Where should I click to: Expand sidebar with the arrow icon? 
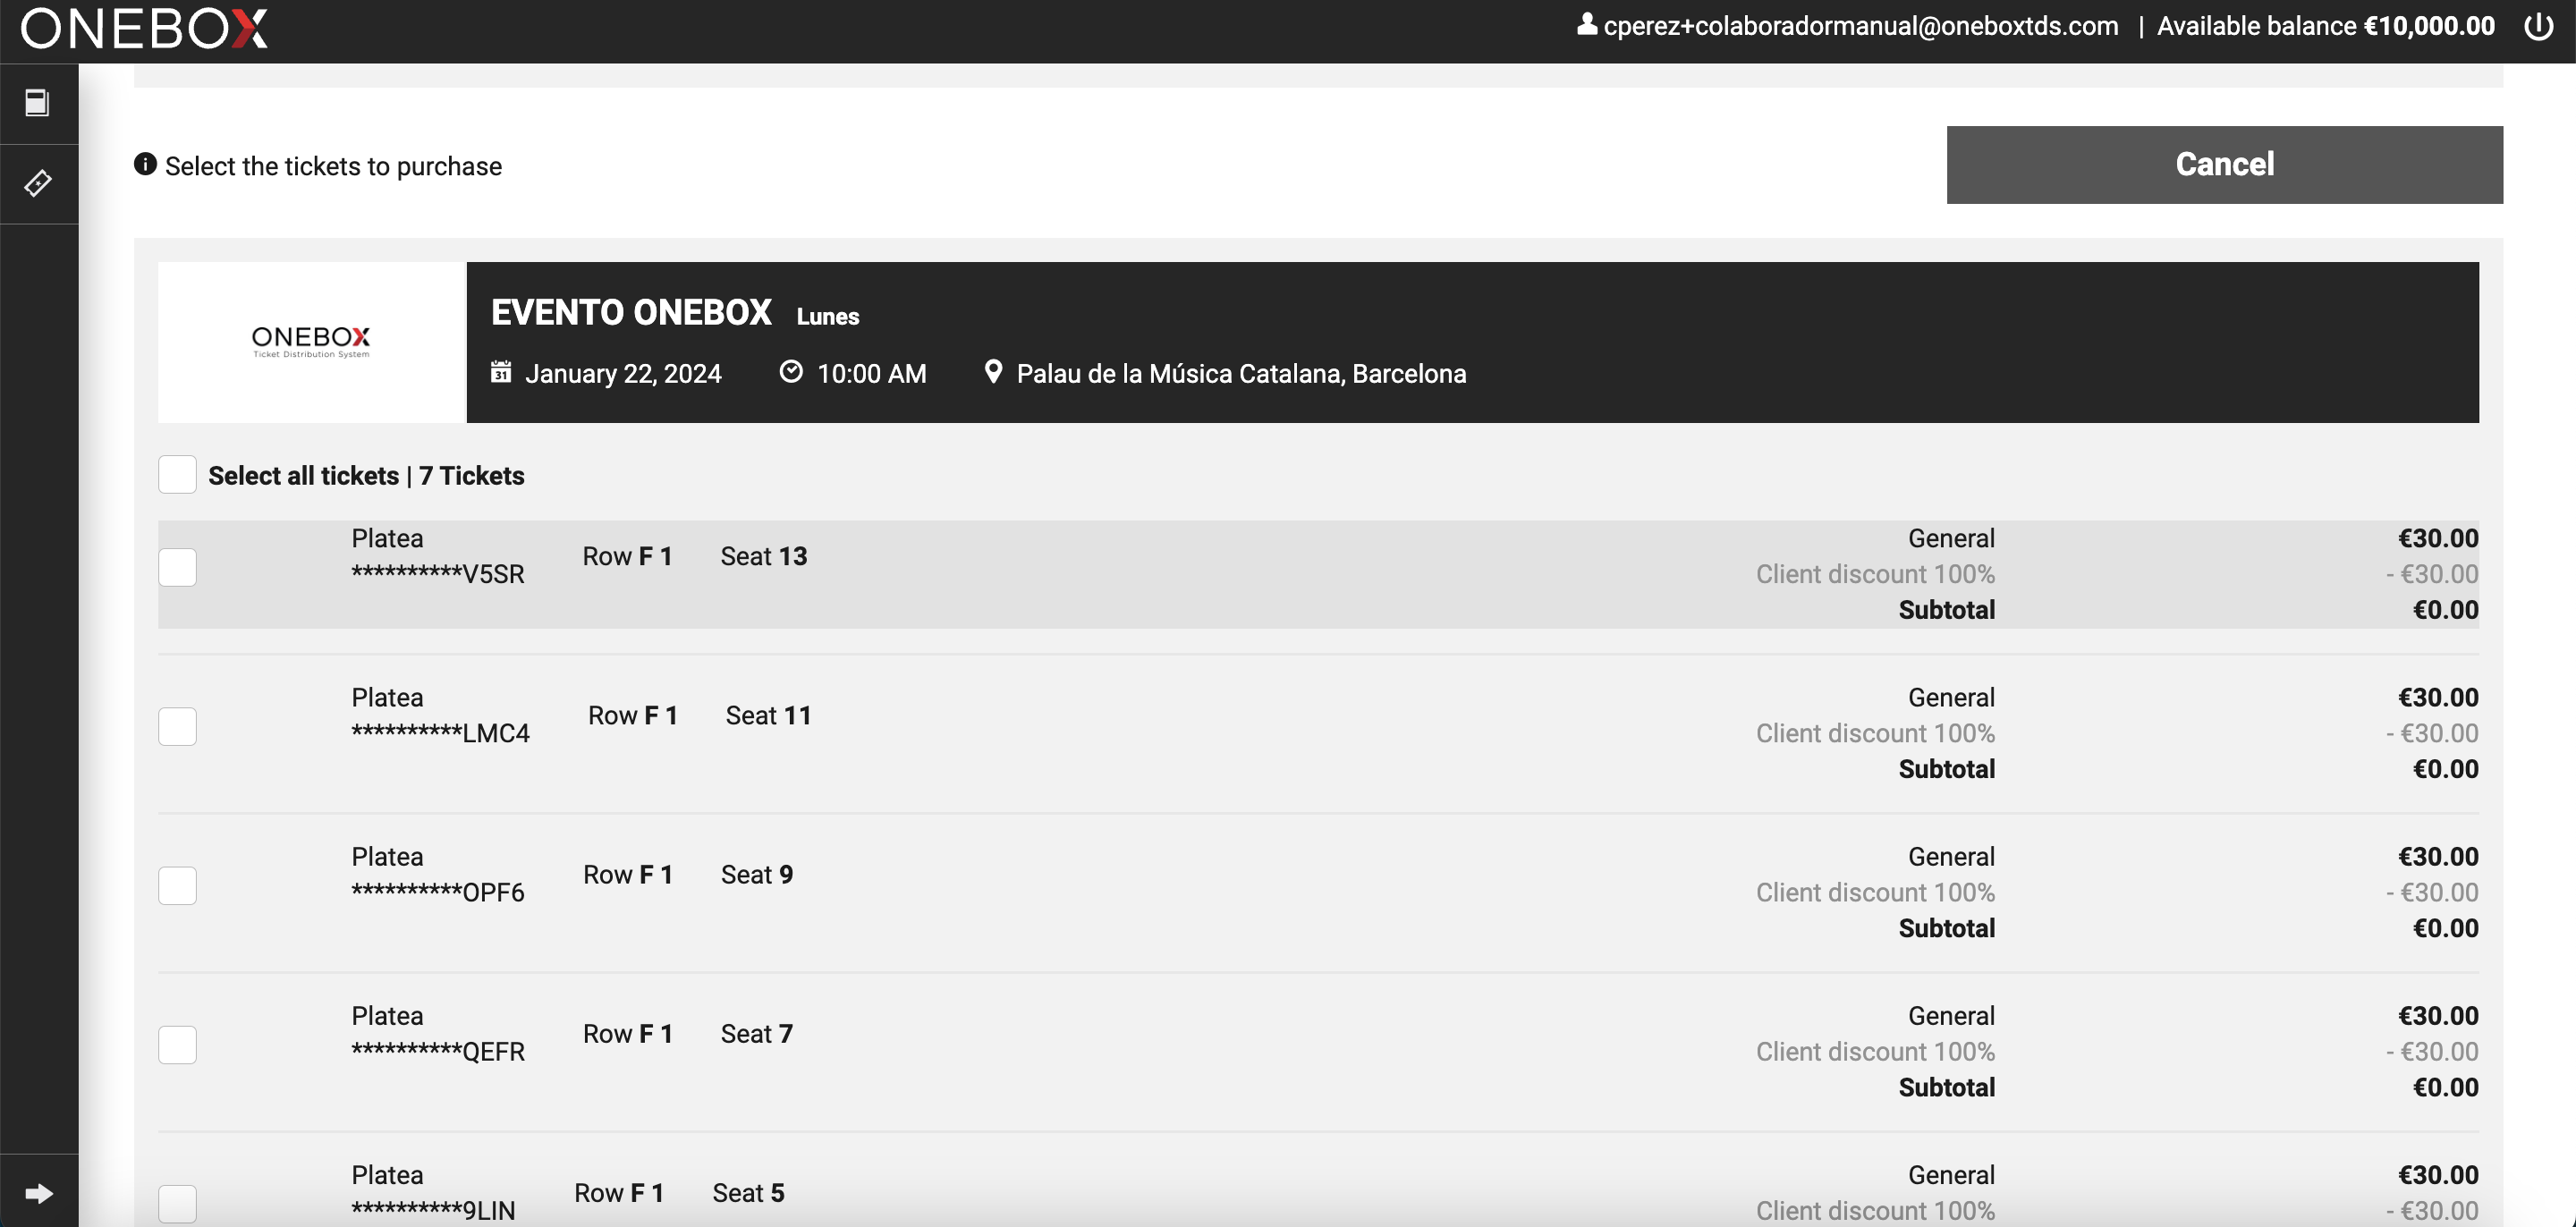tap(38, 1193)
